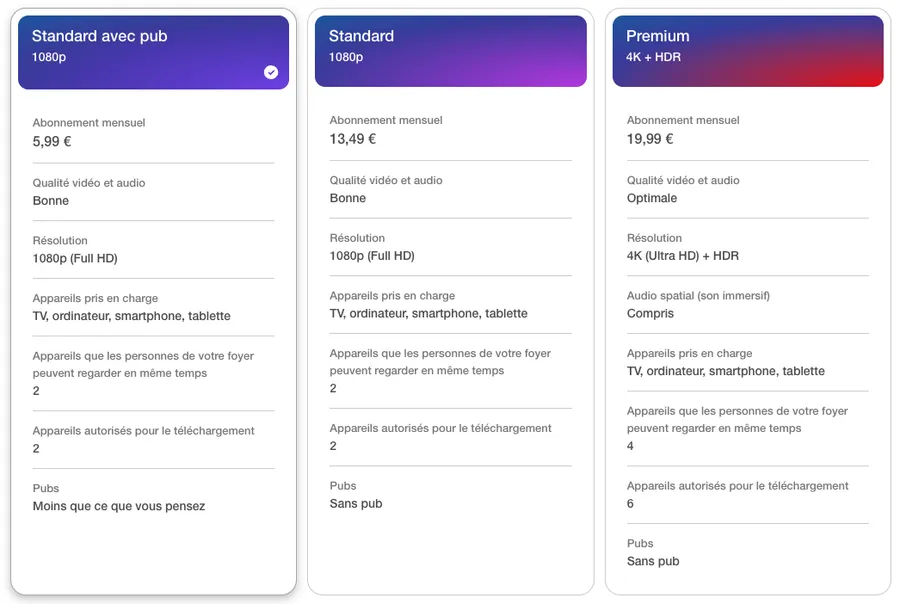This screenshot has width=900, height=604.
Task: Click '1080p (Full HD)' in Standard avec pub card
Action: pyautogui.click(x=75, y=258)
